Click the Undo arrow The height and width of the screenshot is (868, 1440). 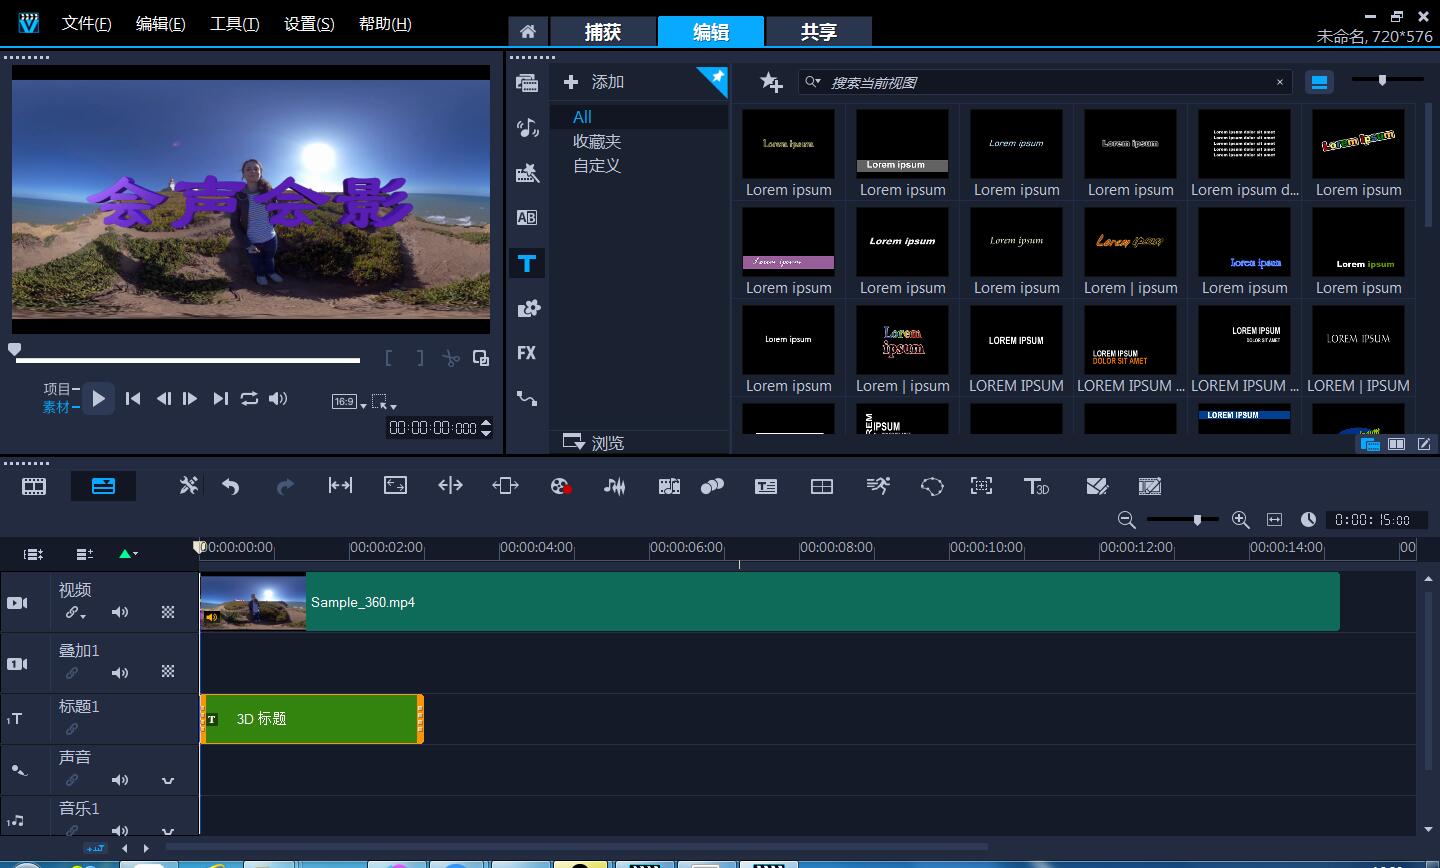[231, 486]
